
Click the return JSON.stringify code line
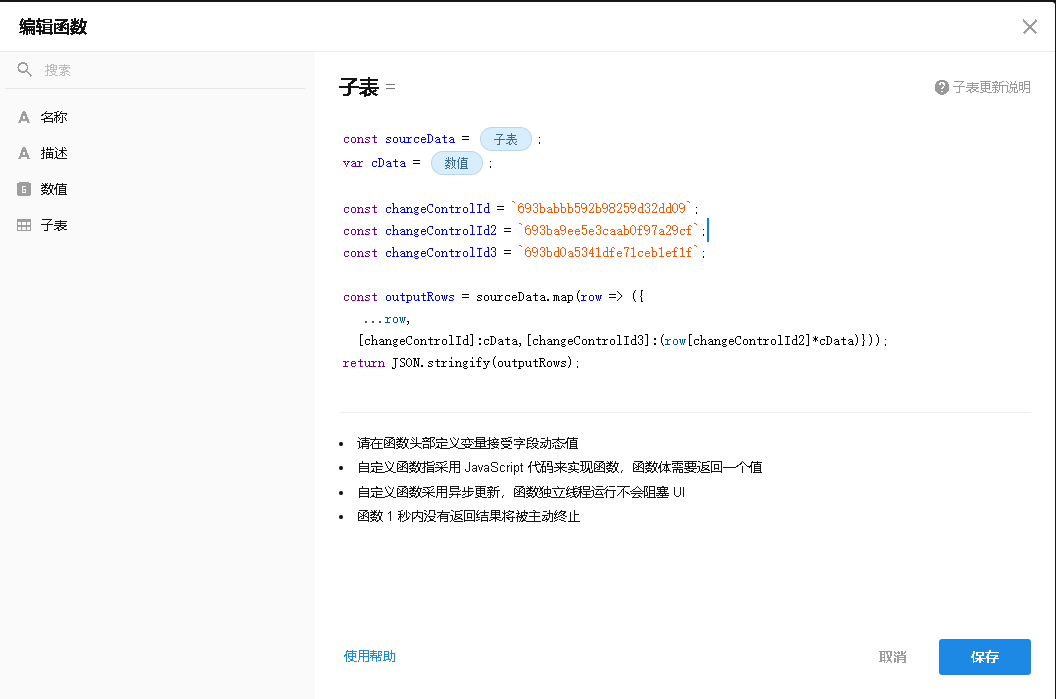461,363
